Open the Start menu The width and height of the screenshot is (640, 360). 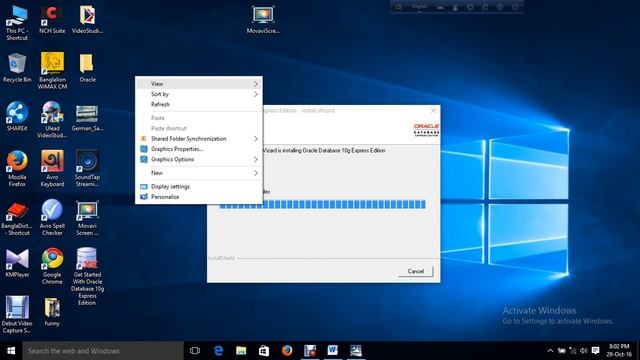11,351
